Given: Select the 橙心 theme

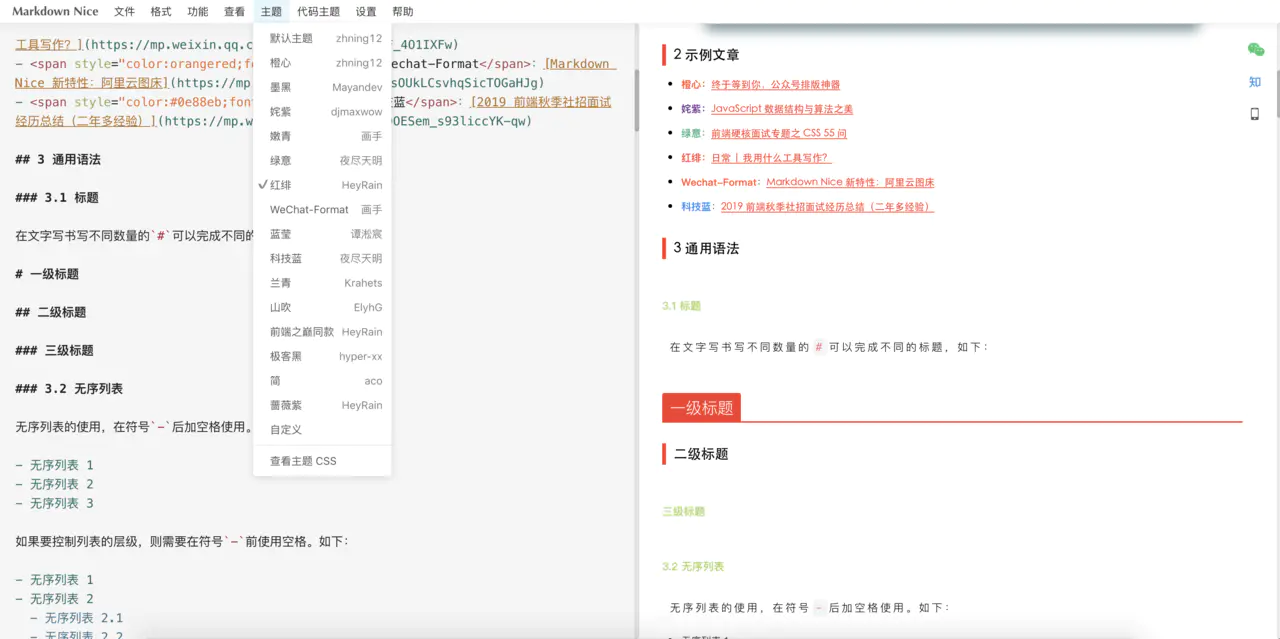Looking at the screenshot, I should (322, 63).
